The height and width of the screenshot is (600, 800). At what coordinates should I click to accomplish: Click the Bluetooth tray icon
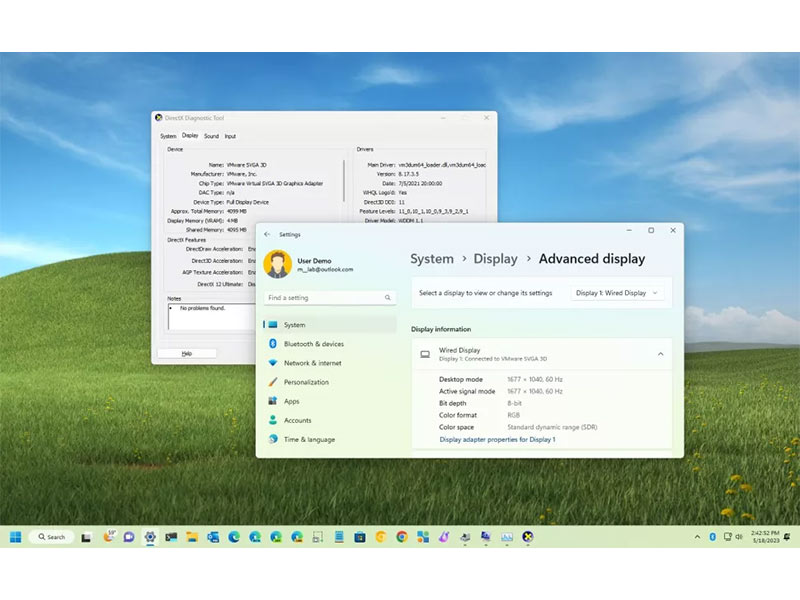tap(713, 537)
